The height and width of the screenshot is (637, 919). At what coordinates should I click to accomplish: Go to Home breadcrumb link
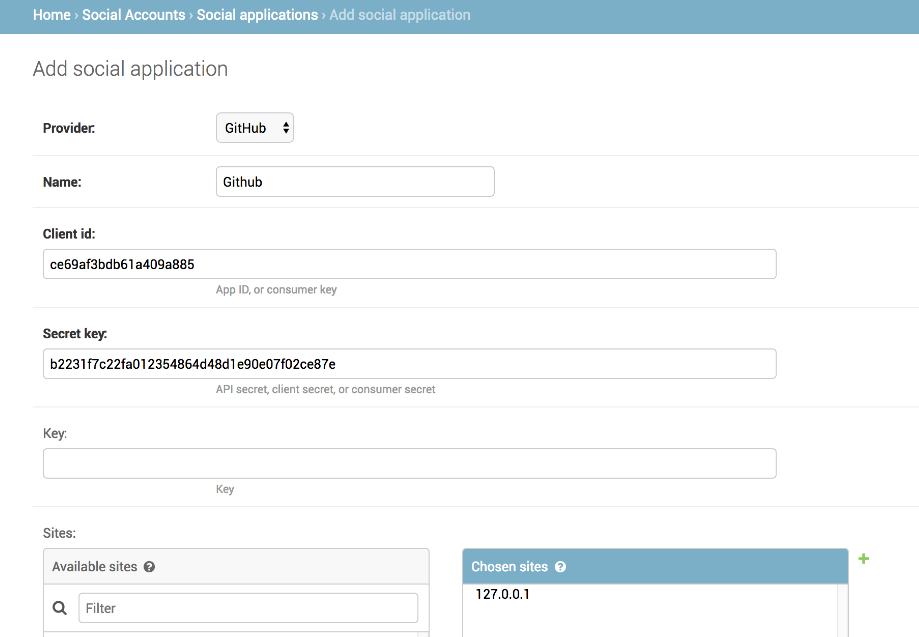[52, 15]
